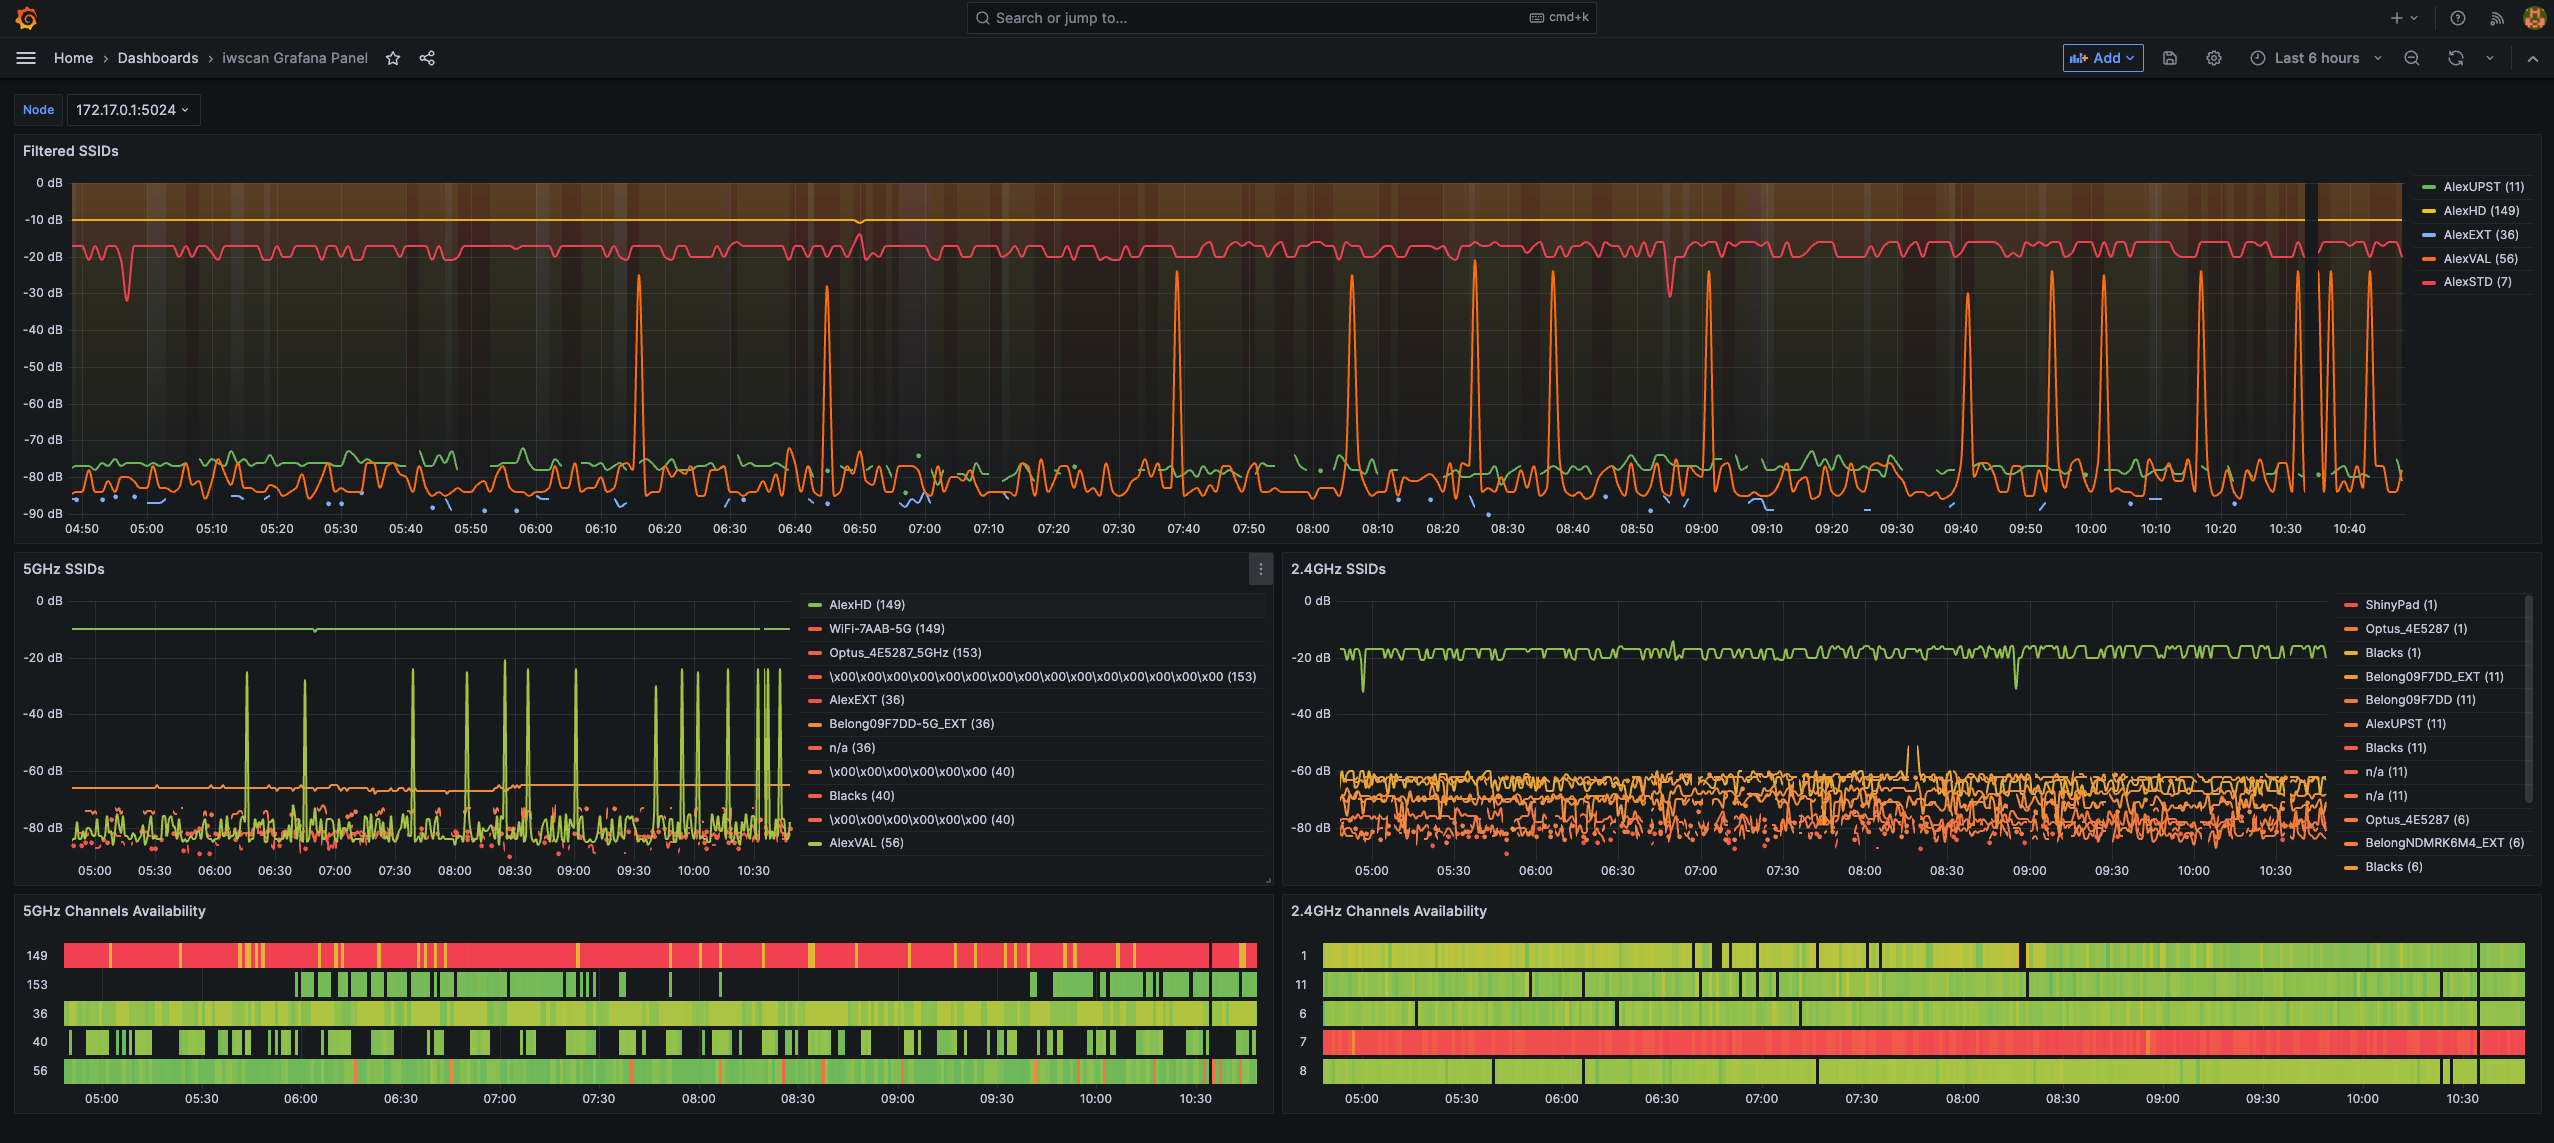Refresh the dashboard
Screen dimensions: 2554x1143
[x=2454, y=58]
